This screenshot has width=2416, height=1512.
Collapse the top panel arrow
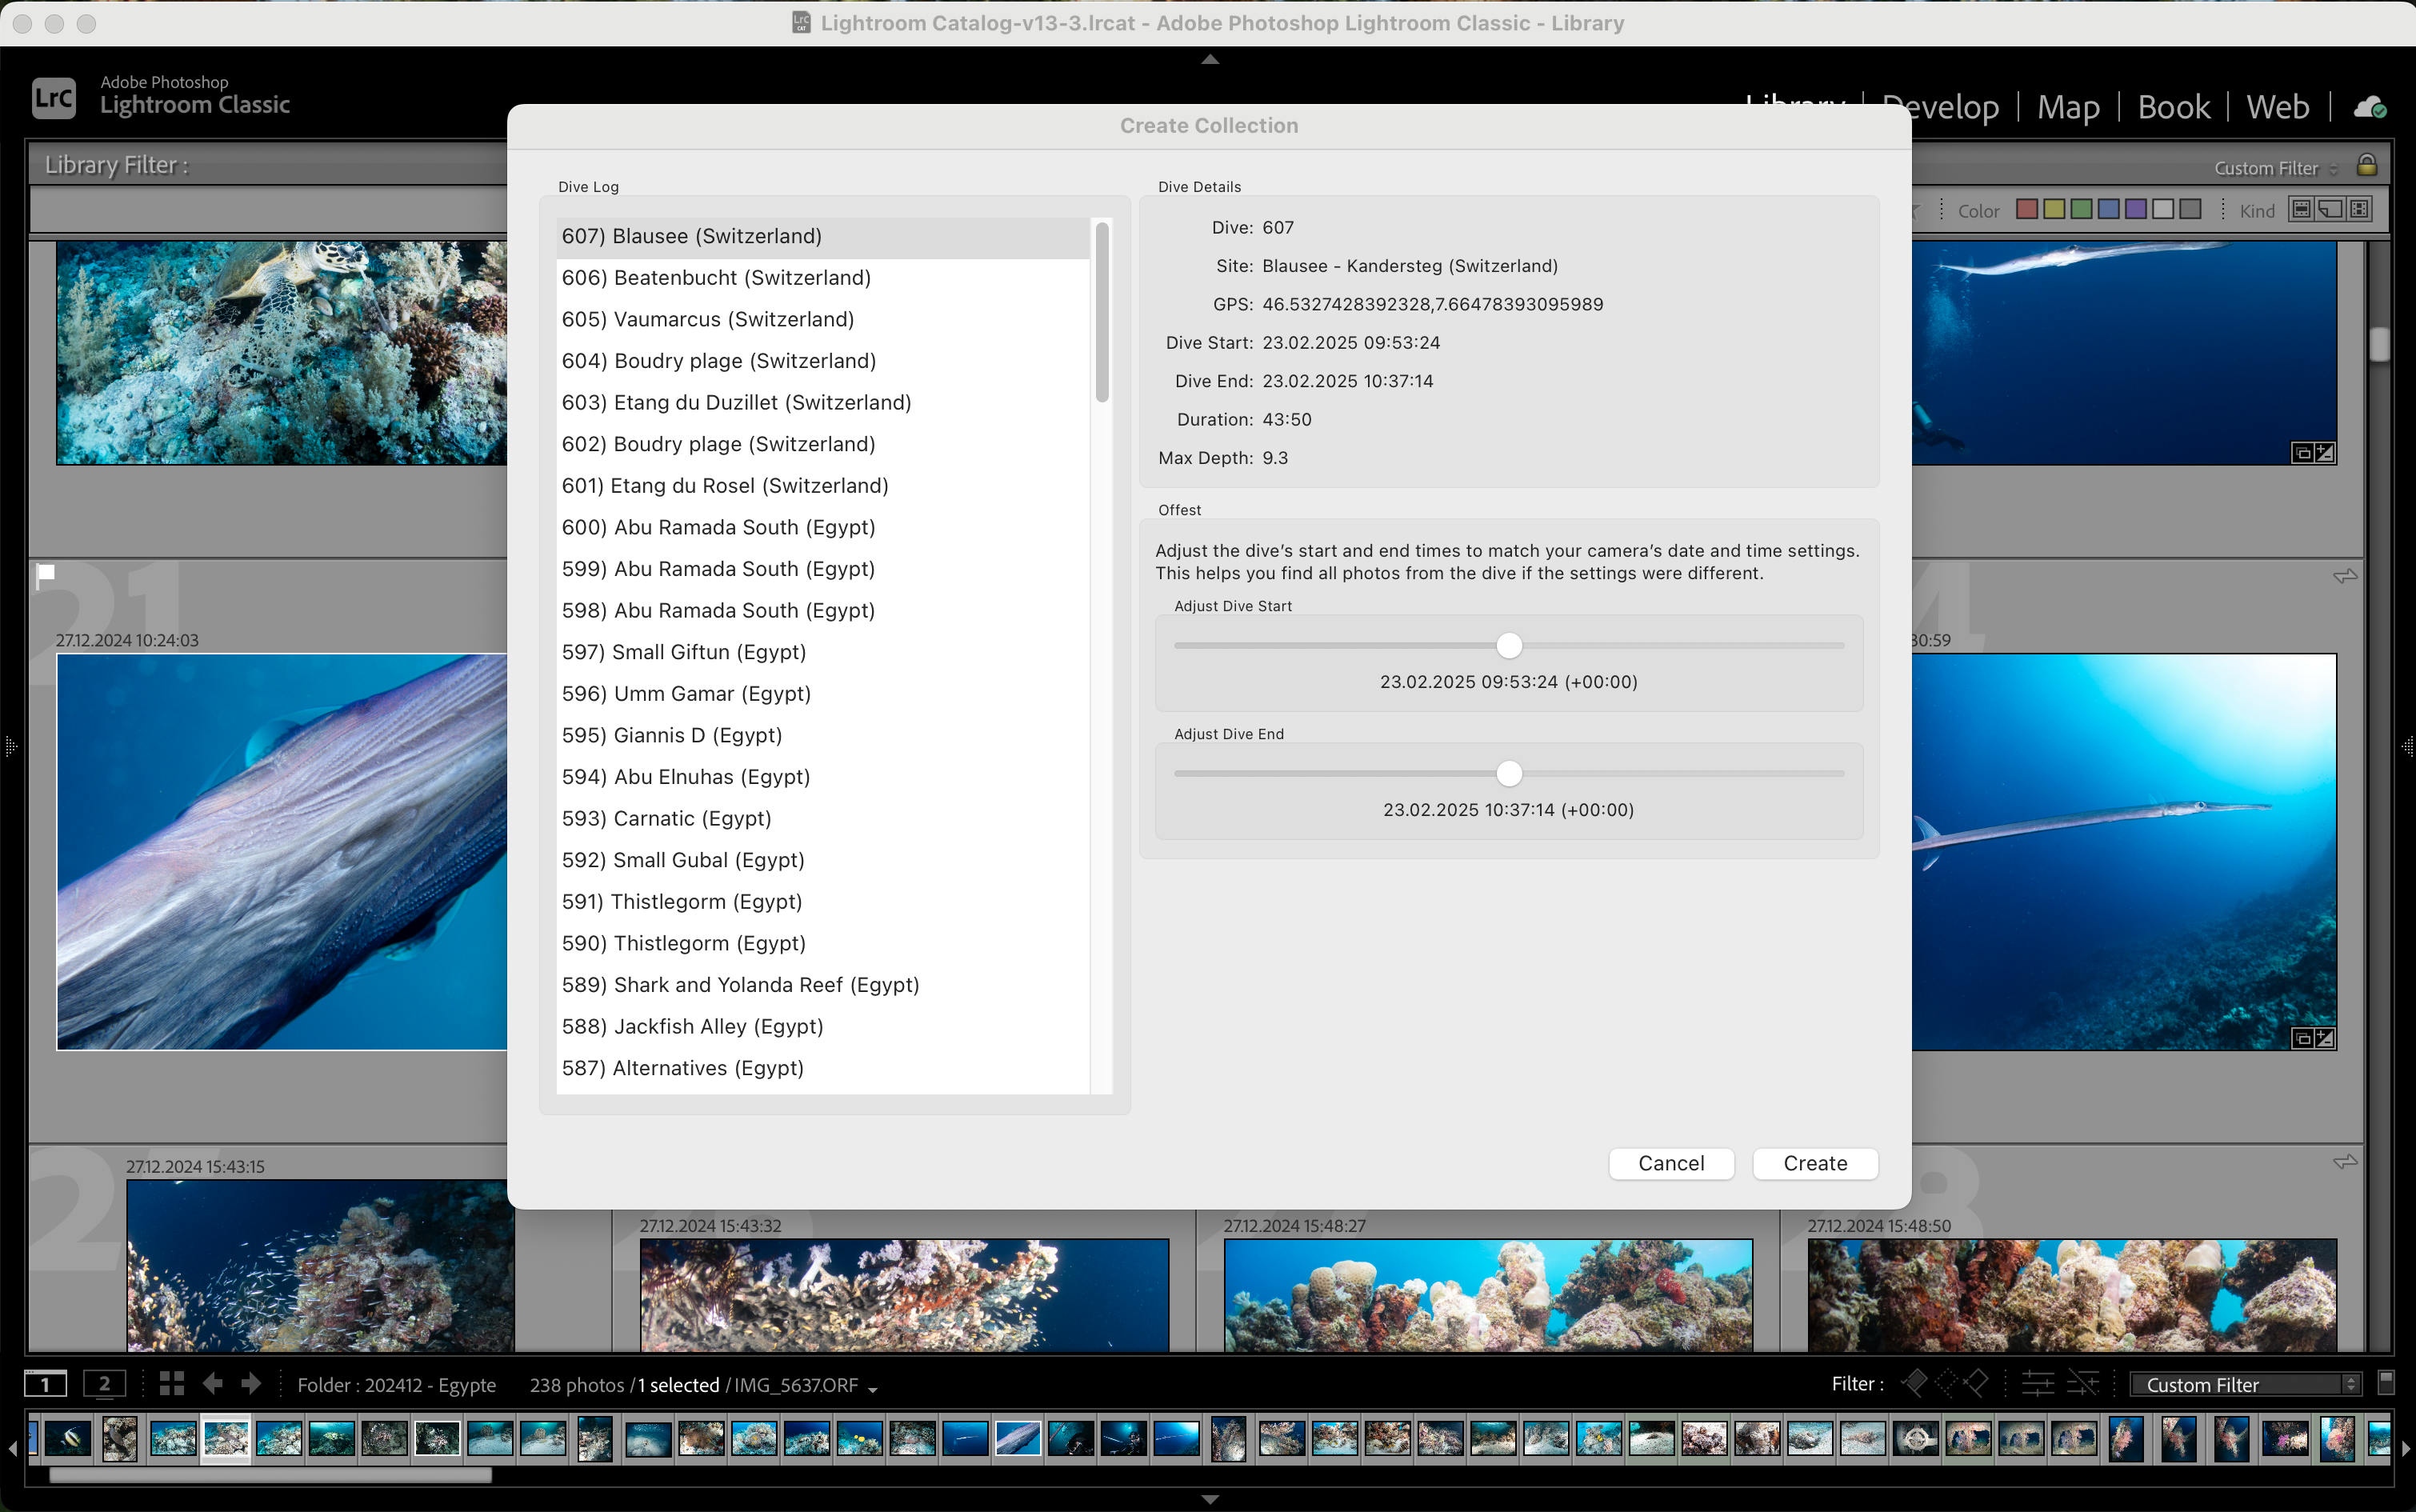[x=1210, y=60]
